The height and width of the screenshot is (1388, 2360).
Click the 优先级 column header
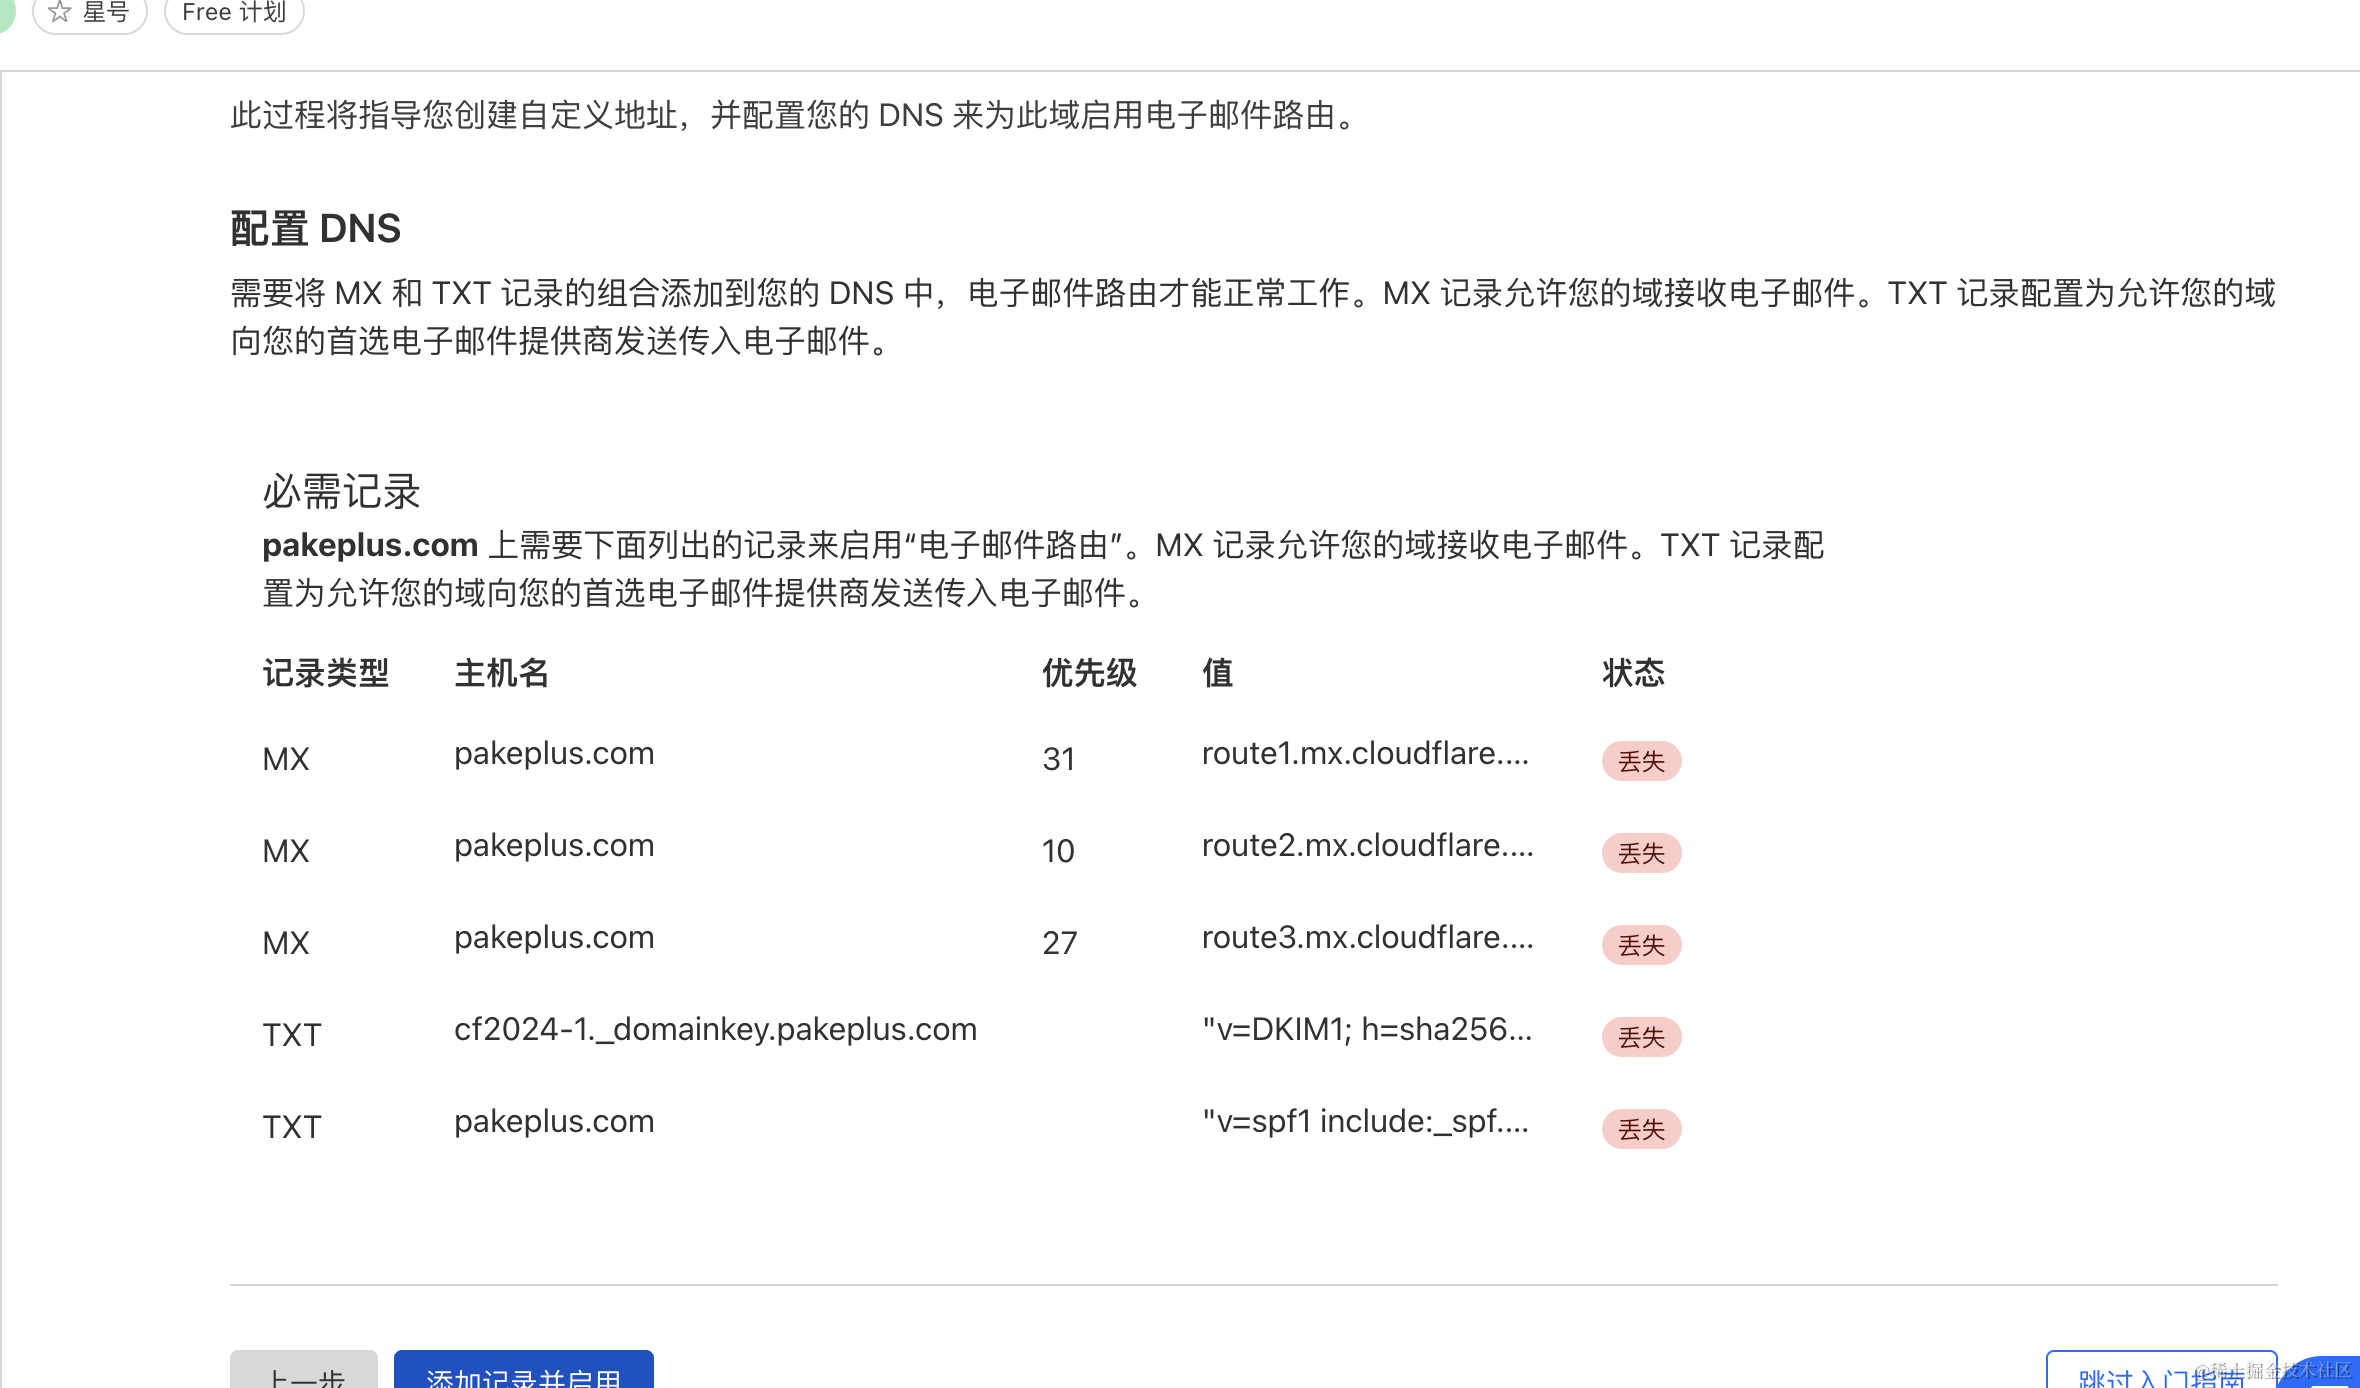1089,673
